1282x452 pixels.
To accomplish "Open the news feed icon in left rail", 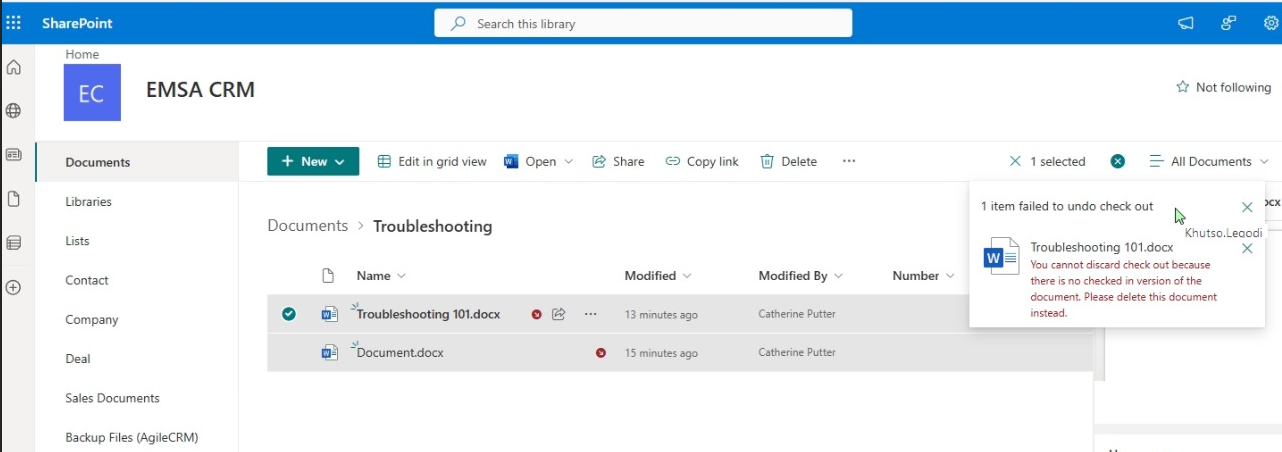I will tap(14, 155).
